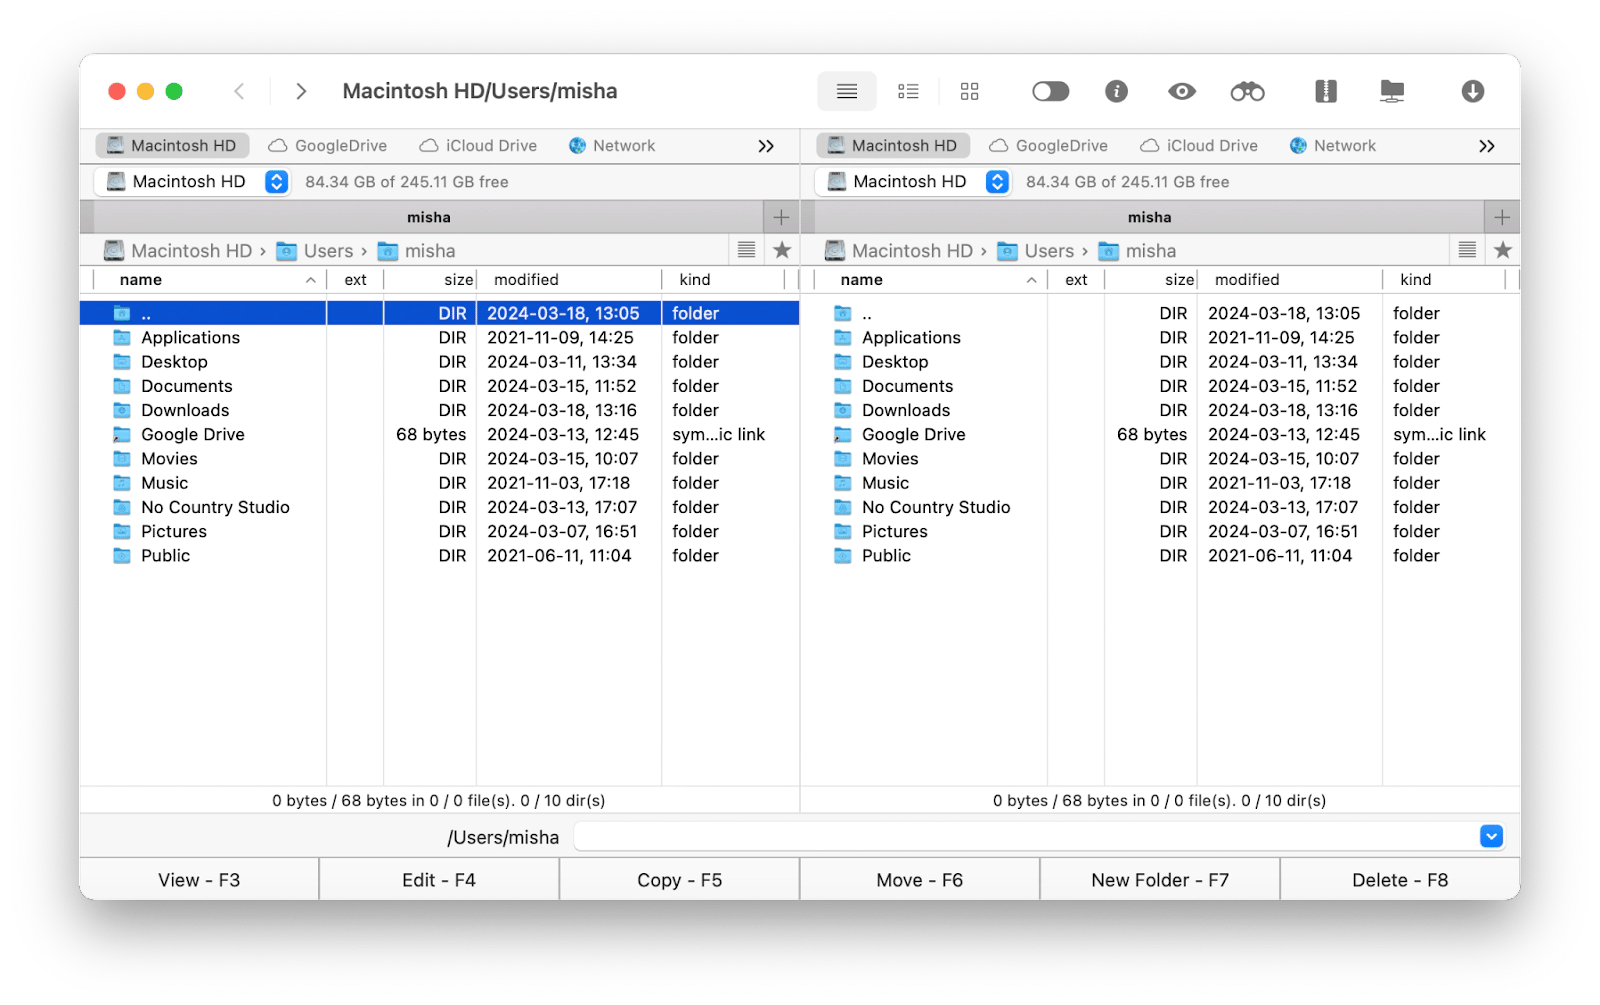Click the info icon in the toolbar
1600x1005 pixels.
click(x=1116, y=92)
